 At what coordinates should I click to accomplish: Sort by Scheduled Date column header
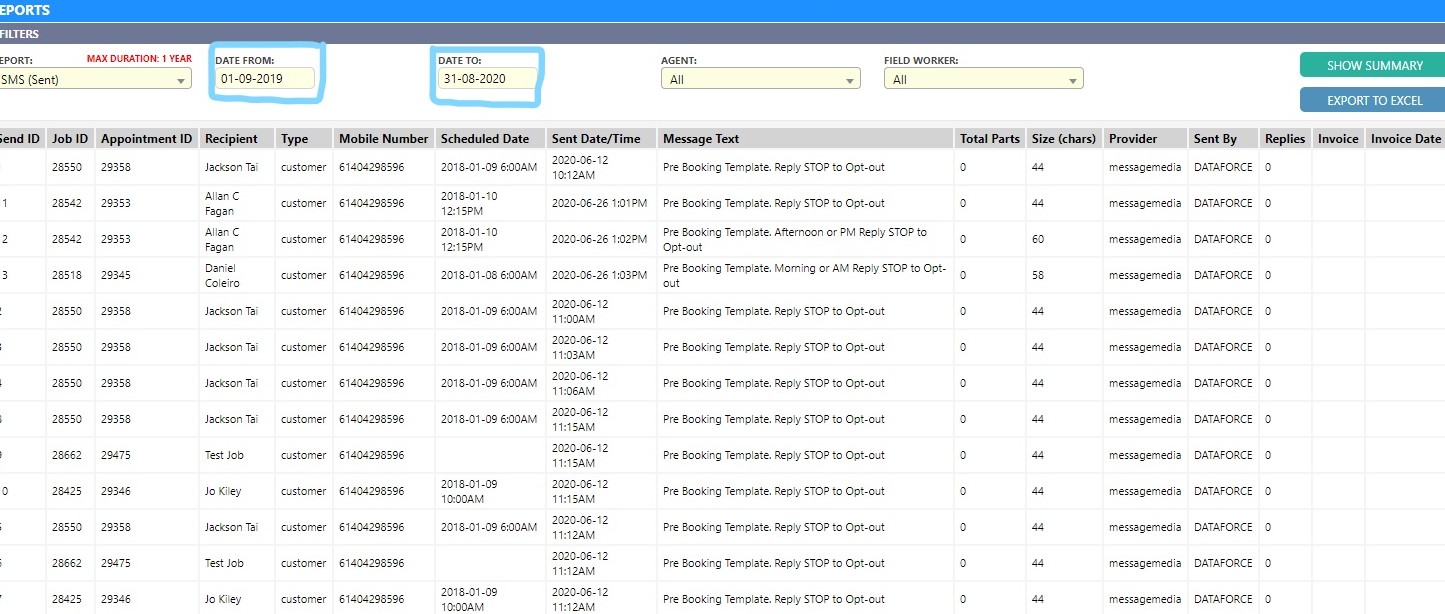[485, 139]
